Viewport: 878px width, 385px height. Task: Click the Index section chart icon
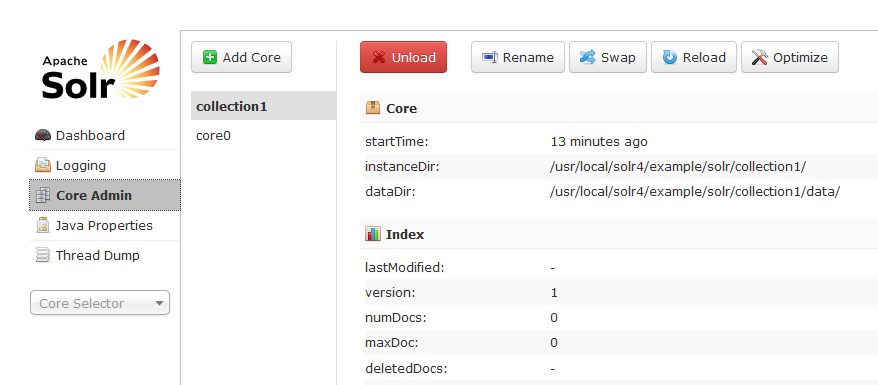coord(373,234)
